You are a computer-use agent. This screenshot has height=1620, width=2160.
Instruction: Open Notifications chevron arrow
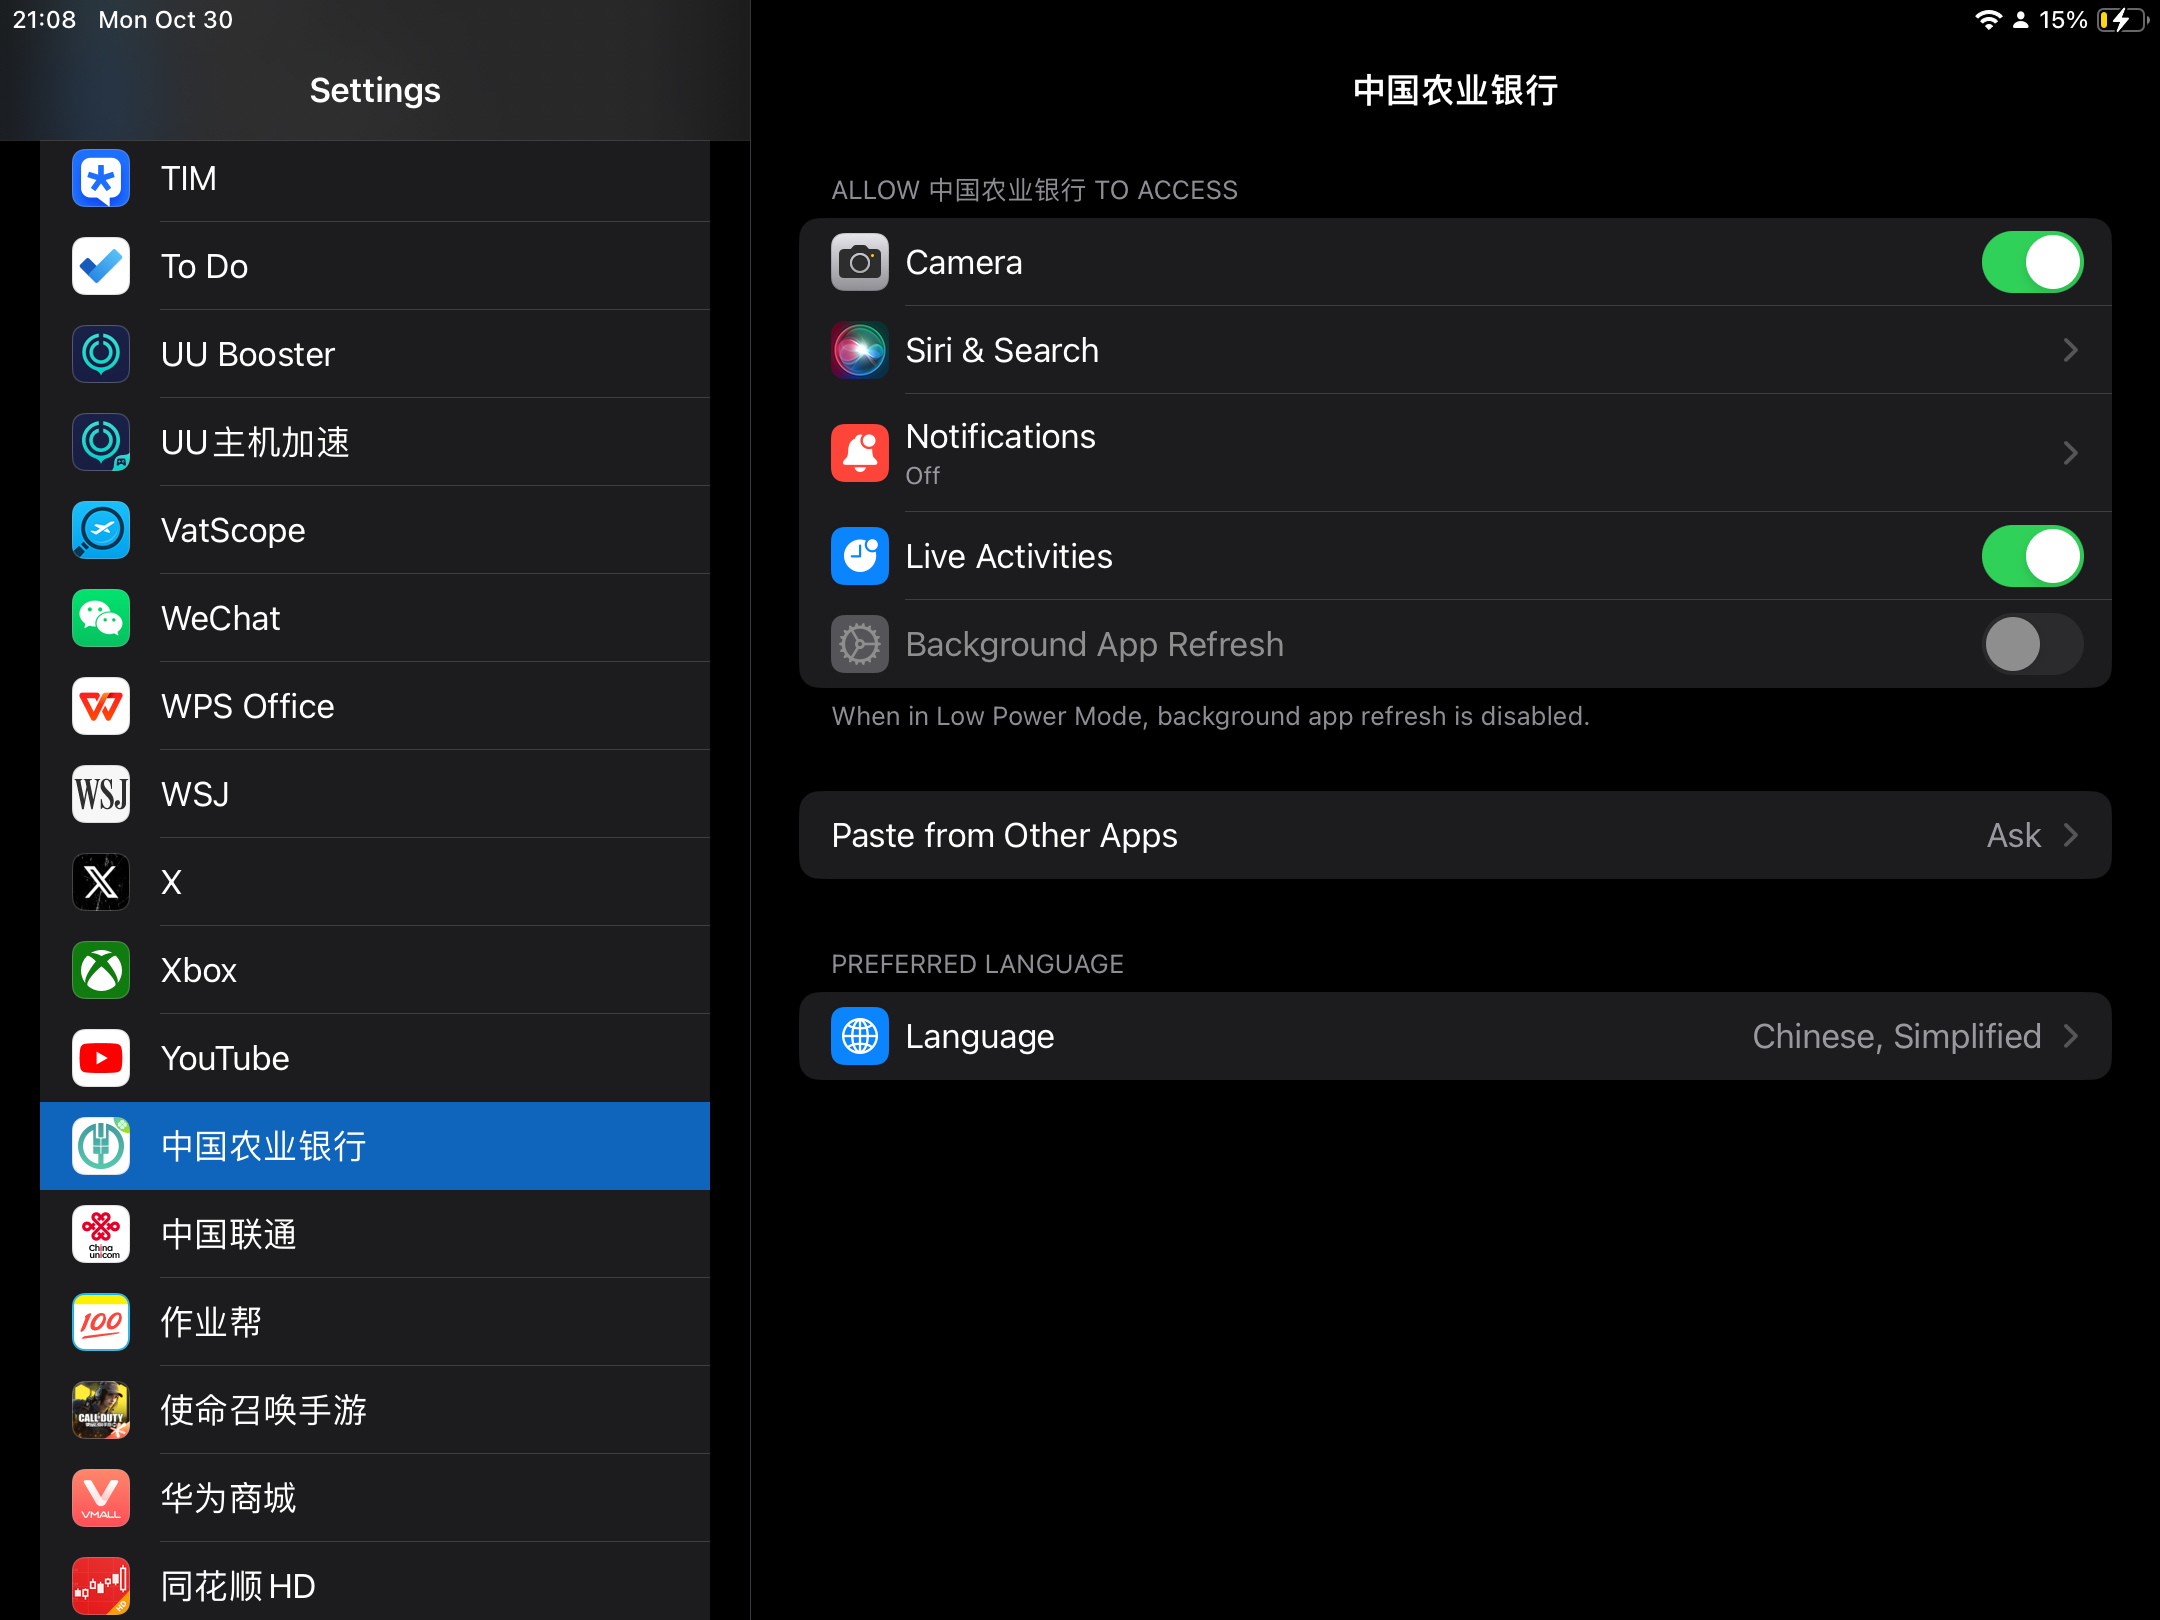(2070, 453)
